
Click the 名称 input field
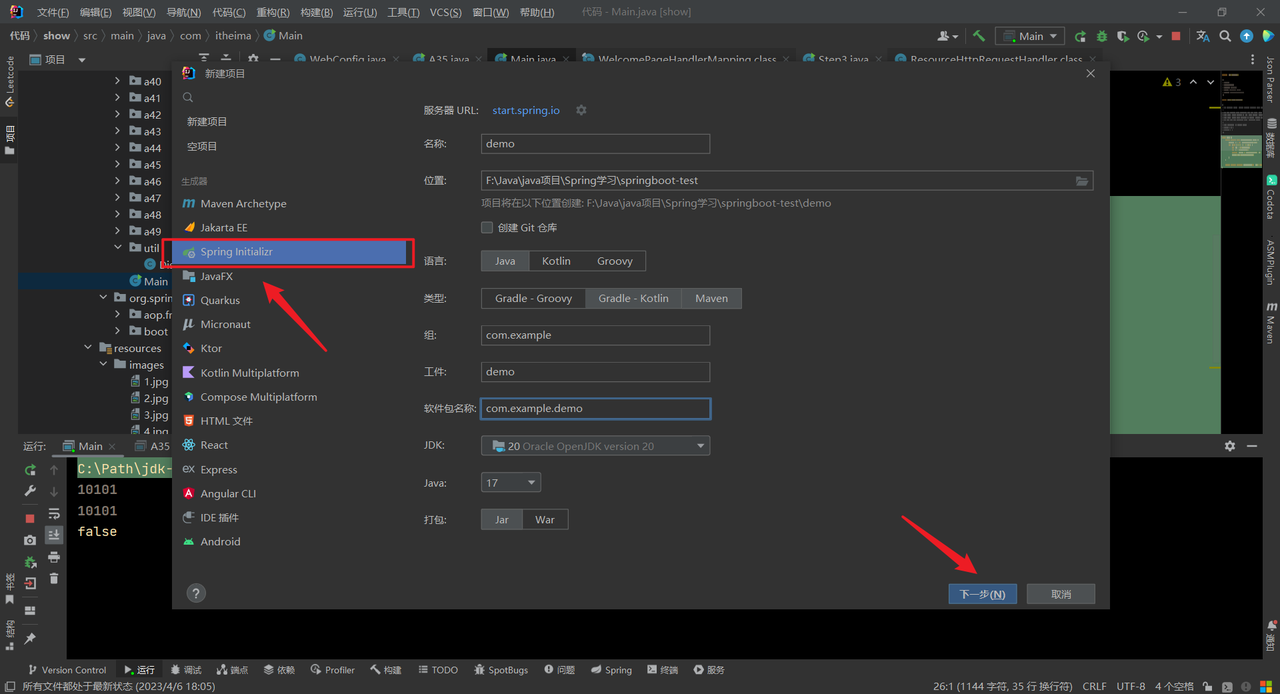point(596,144)
